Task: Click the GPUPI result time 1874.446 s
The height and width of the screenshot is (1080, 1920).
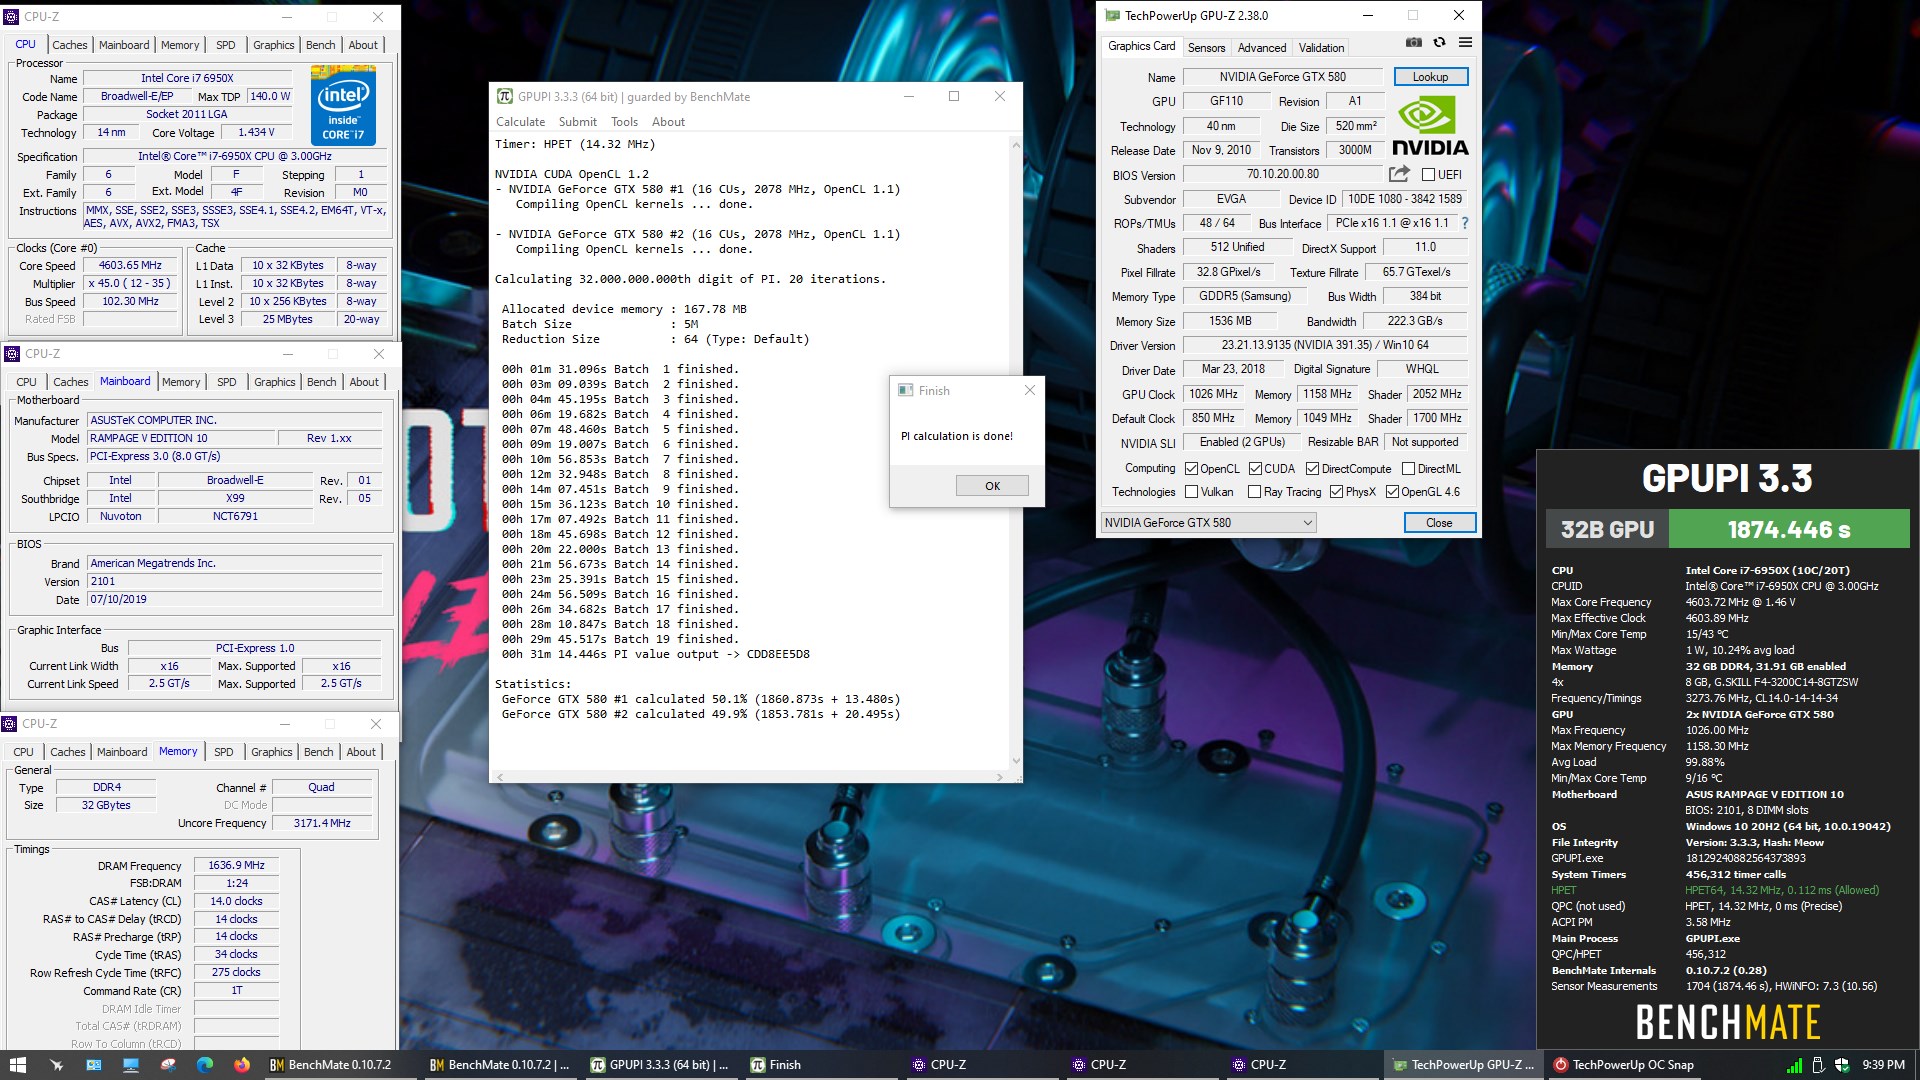Action: click(x=1789, y=529)
